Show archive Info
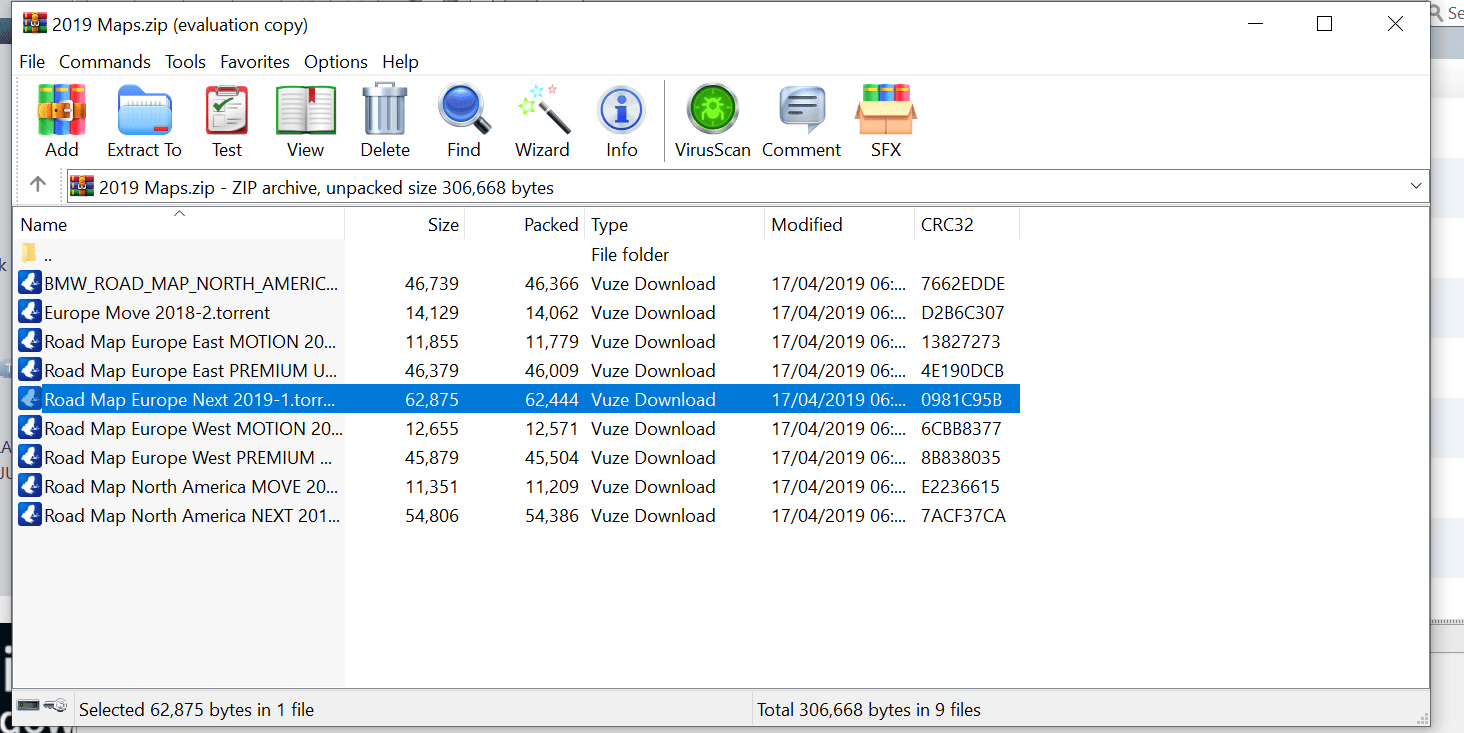This screenshot has width=1464, height=733. pos(621,110)
